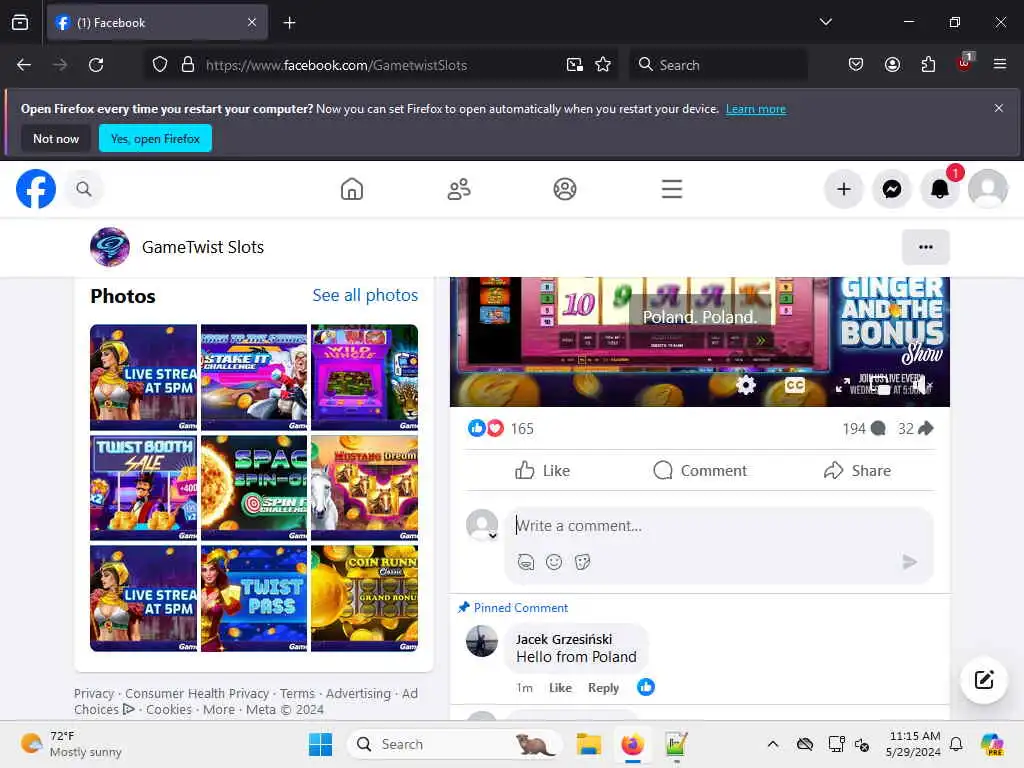Reload the page in Firefox
Screen dimensions: 1024x768
(x=96, y=65)
